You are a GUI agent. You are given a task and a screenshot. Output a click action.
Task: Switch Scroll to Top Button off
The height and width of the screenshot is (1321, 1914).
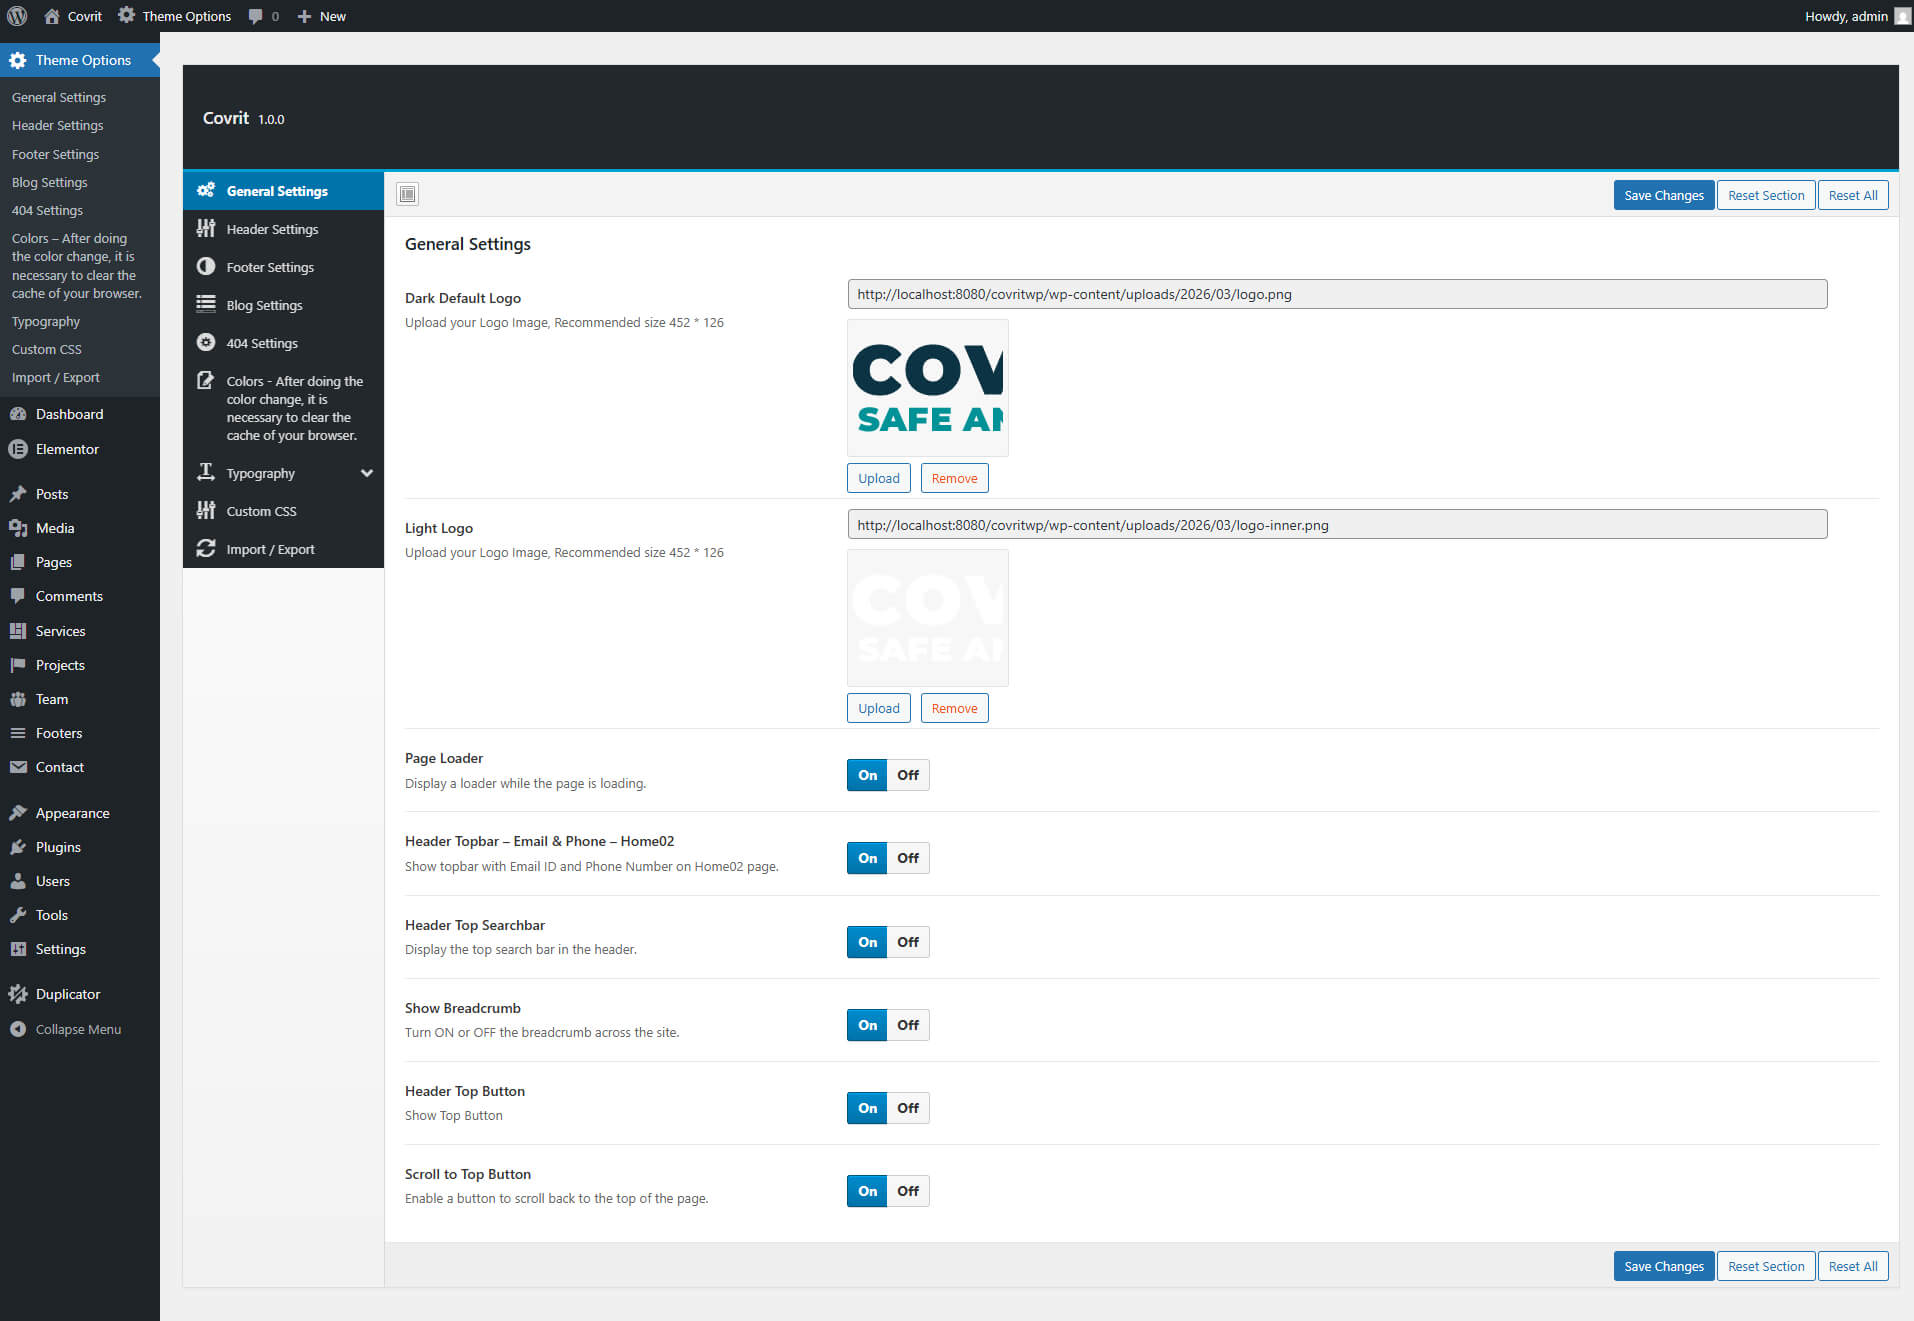908,1191
